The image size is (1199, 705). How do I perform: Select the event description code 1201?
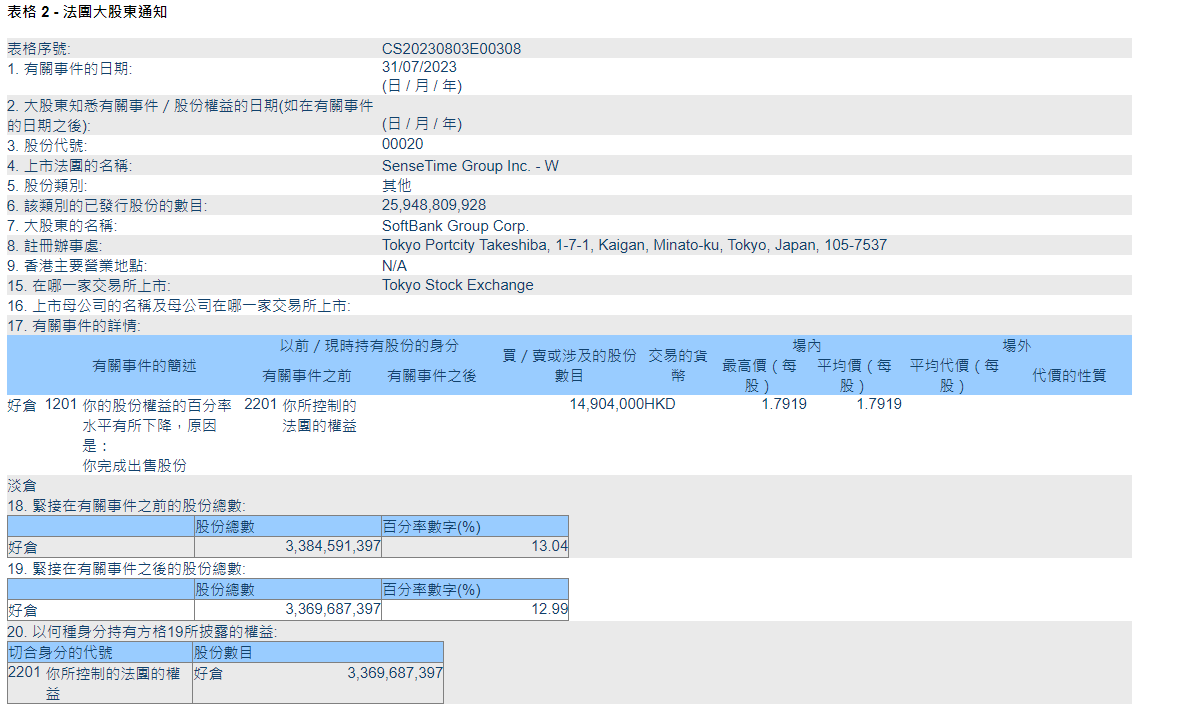(x=61, y=405)
